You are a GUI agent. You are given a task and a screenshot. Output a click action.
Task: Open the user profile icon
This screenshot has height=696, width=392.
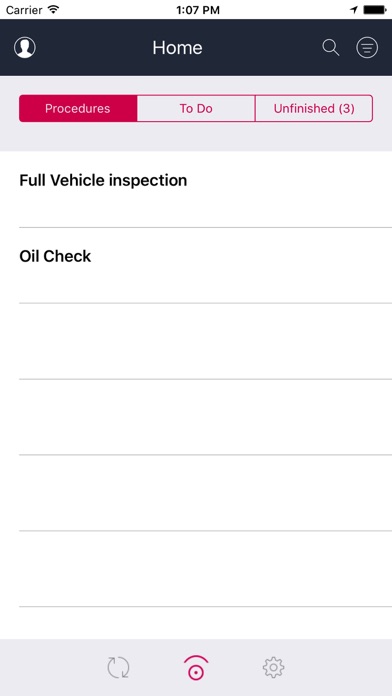[25, 47]
